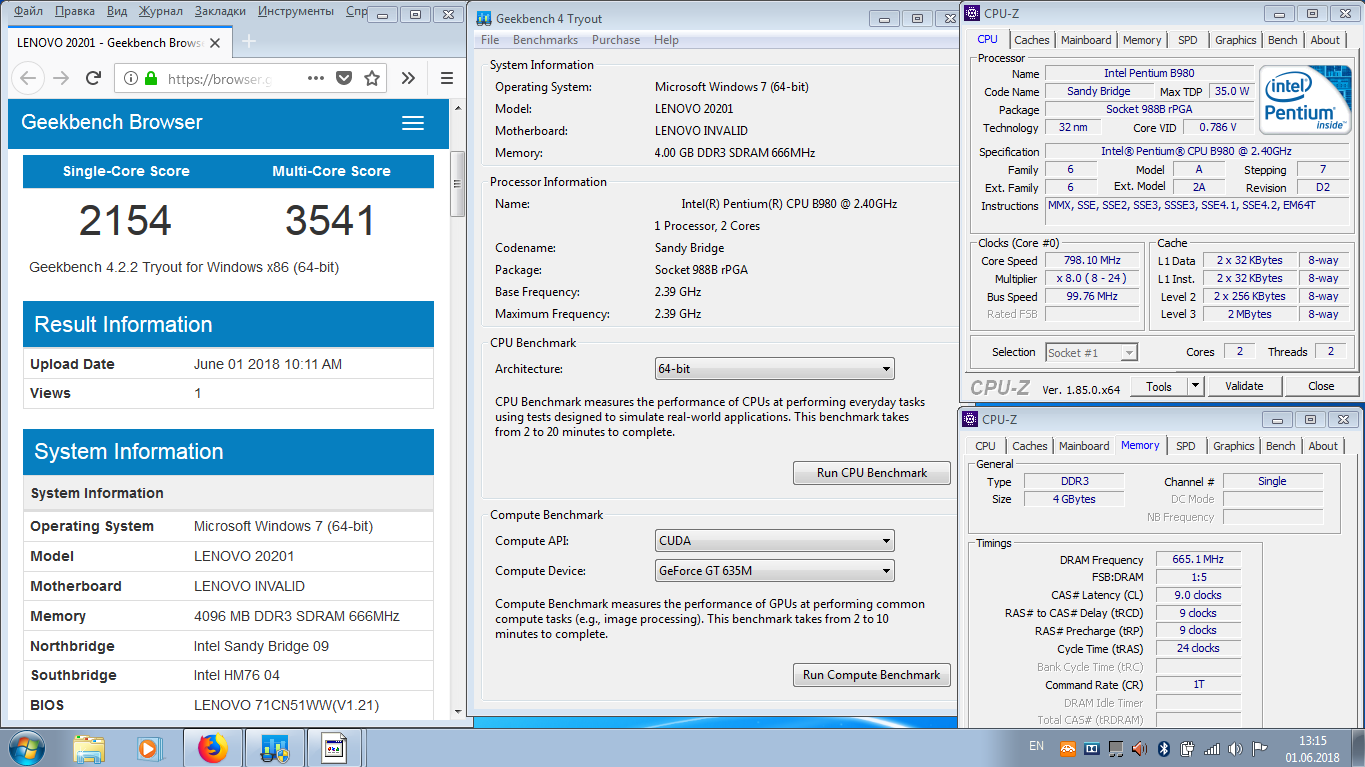
Task: Click the Single-Core Score value 2154
Action: (x=125, y=220)
